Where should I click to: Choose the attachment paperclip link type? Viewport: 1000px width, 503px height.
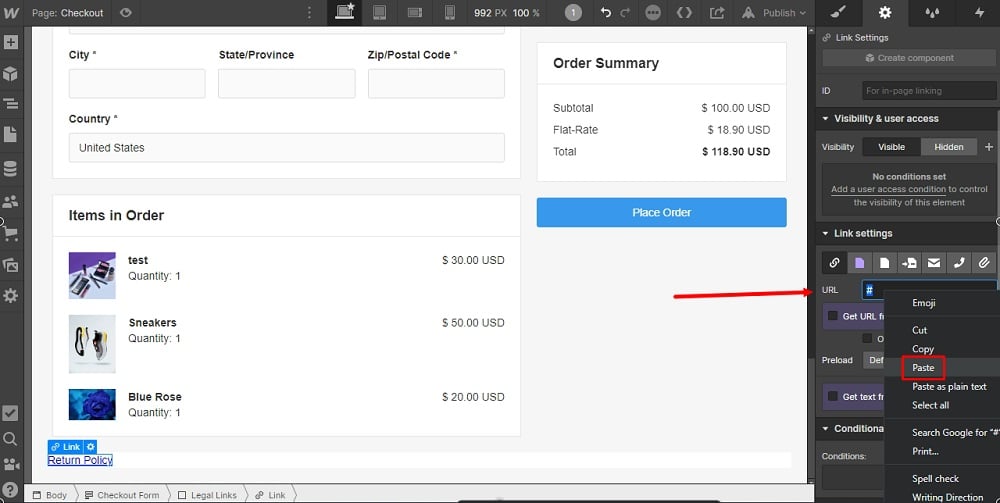984,263
